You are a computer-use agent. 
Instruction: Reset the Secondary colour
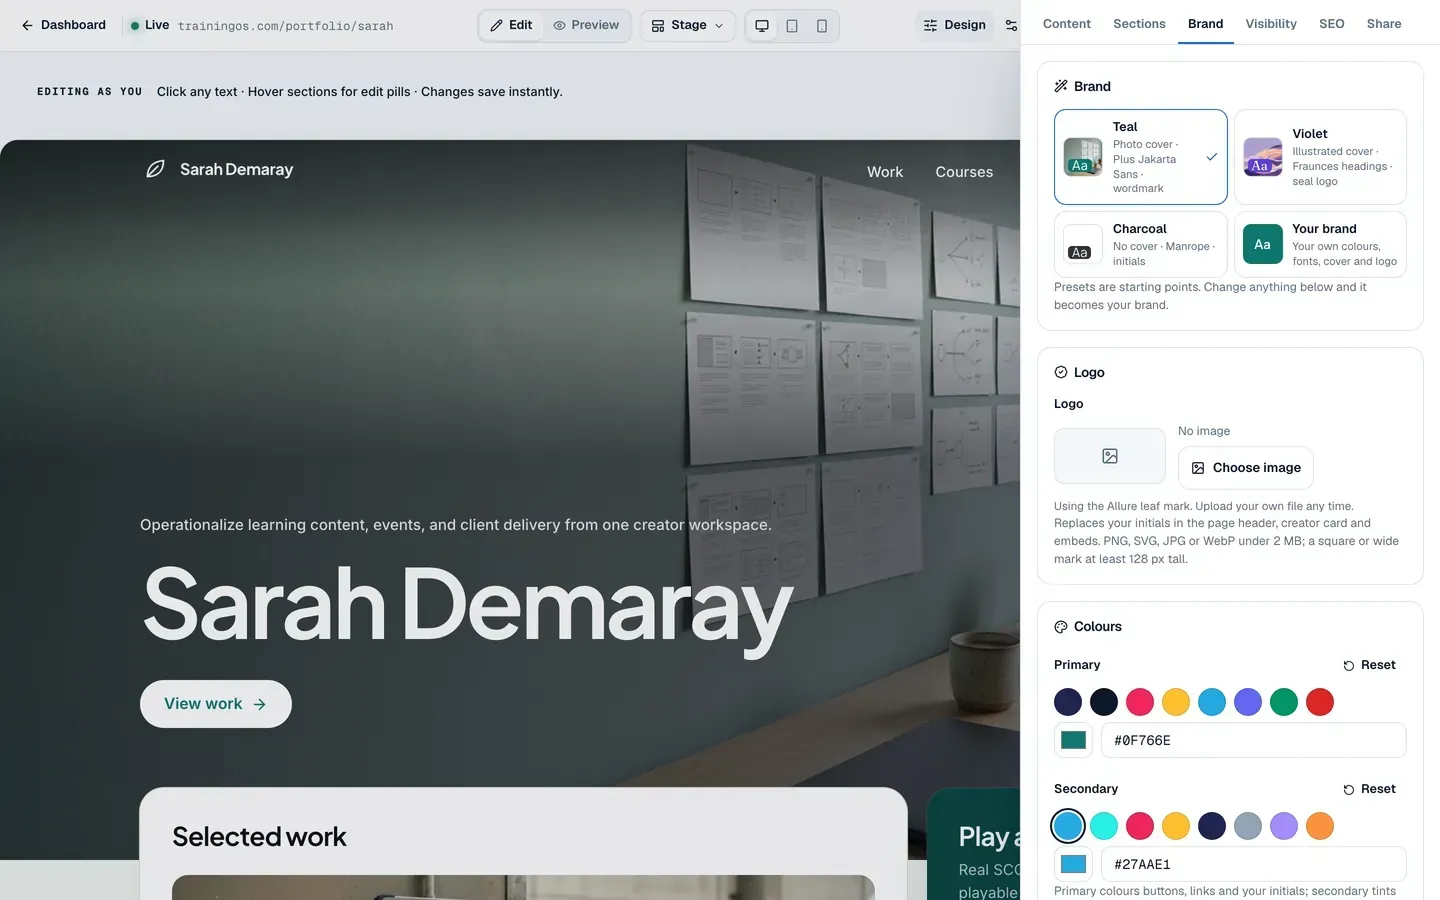pos(1370,789)
